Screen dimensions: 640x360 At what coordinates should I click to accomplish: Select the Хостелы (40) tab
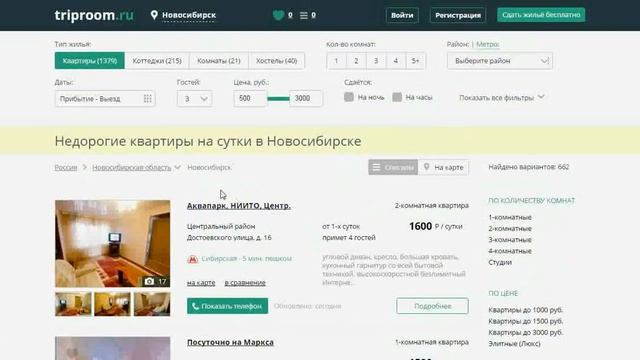pos(276,60)
